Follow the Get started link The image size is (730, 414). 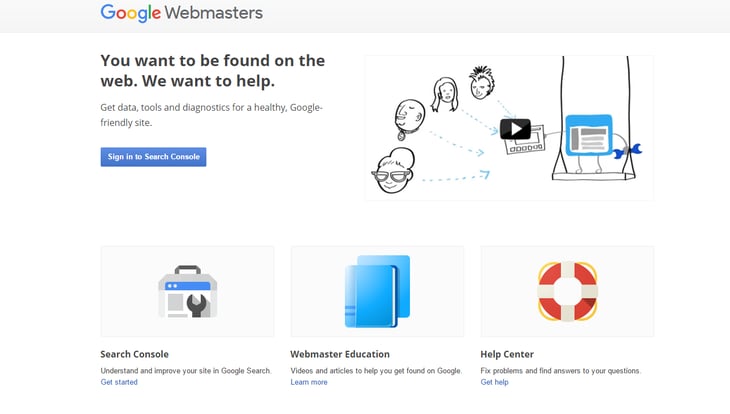pyautogui.click(x=119, y=382)
